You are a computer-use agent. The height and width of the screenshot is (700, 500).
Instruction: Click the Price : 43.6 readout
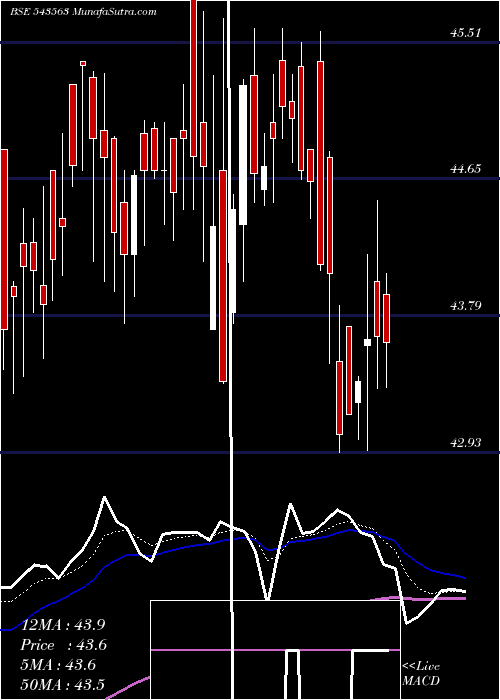tap(64, 645)
